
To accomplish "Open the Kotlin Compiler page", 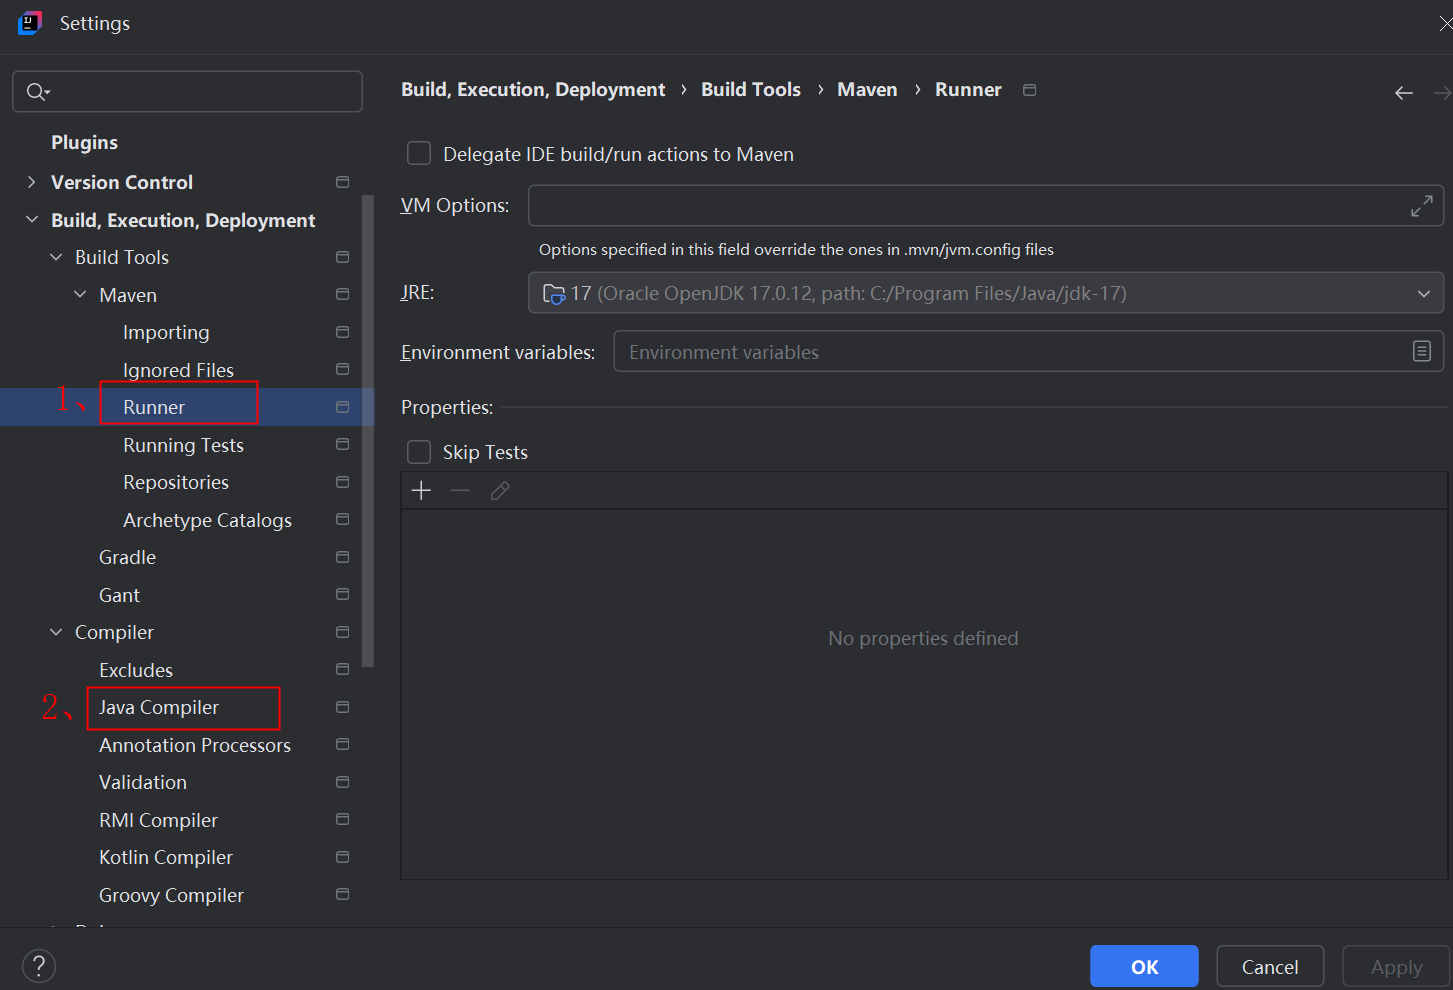I will [166, 857].
